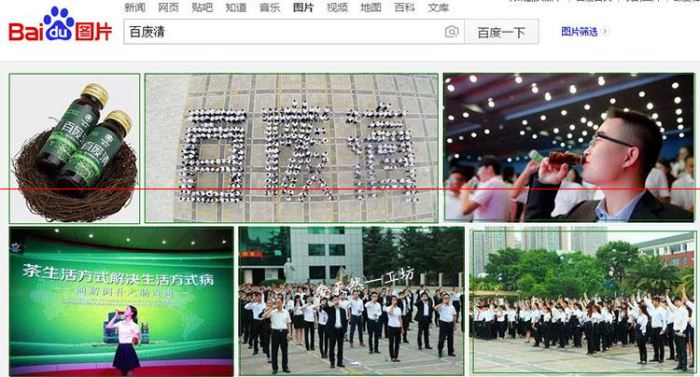This screenshot has width=700, height=377.
Task: Open the crowd raising arms near trees photo
Action: [x=584, y=302]
